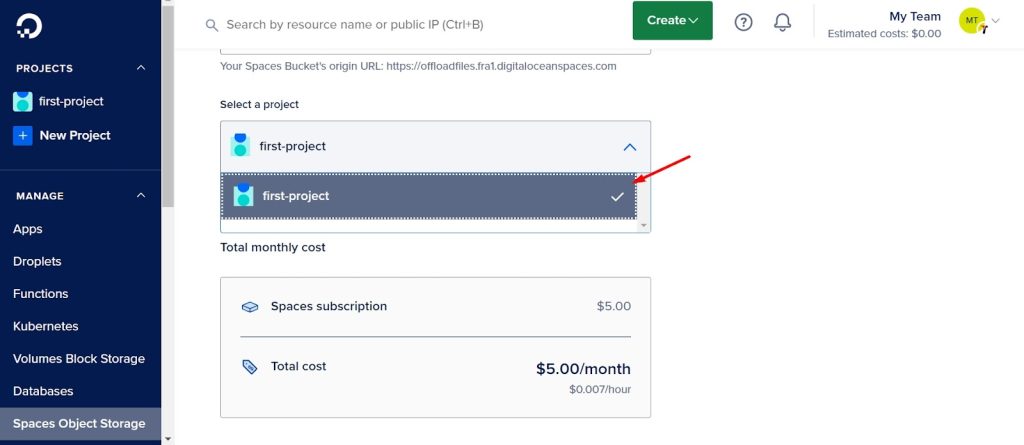Open the account menu chevron beside avatar
1024x445 pixels.
click(995, 21)
